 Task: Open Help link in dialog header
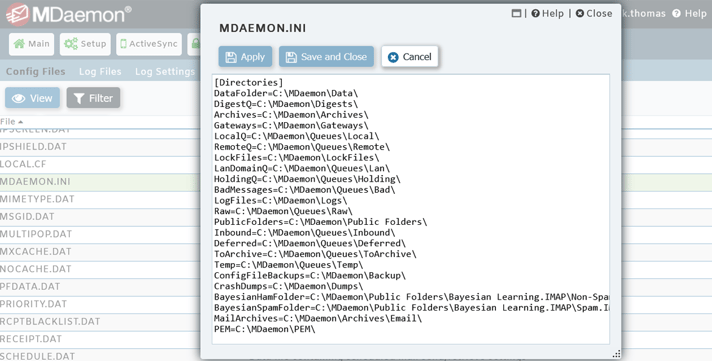547,14
